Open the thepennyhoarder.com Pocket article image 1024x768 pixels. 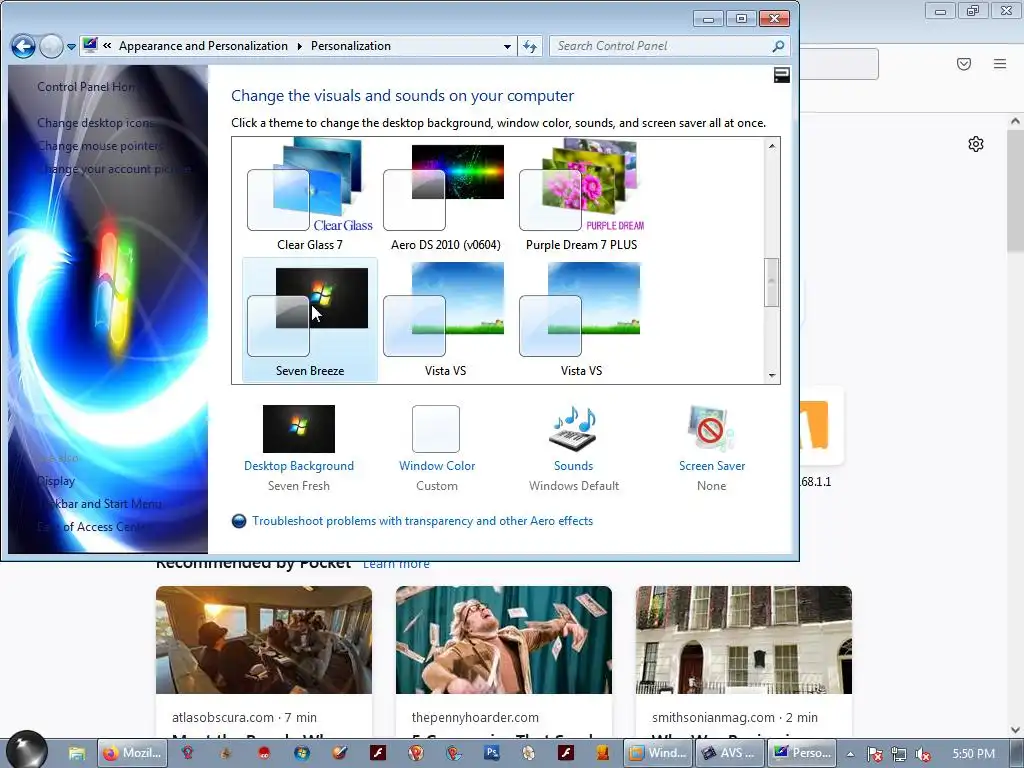point(504,640)
